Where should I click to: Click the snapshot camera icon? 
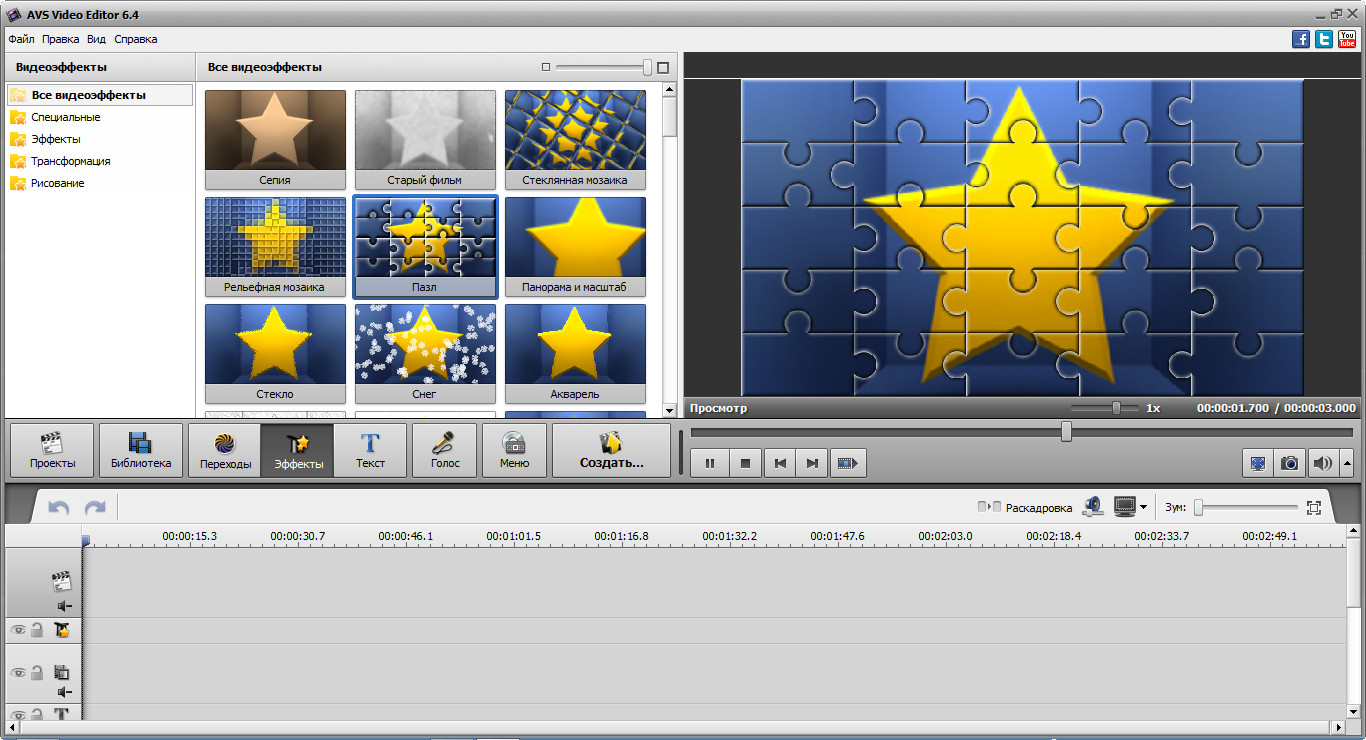1290,463
